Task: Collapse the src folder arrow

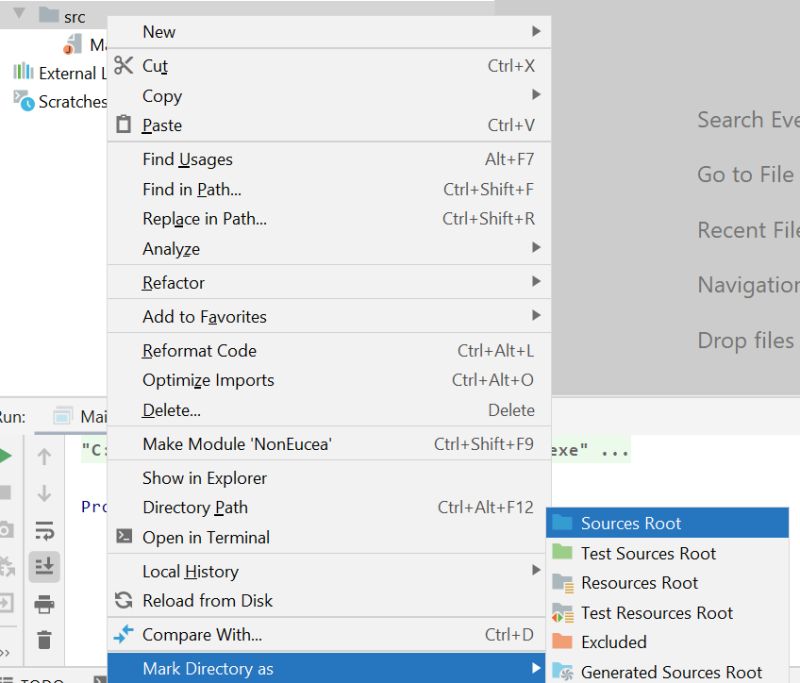Action: [19, 11]
